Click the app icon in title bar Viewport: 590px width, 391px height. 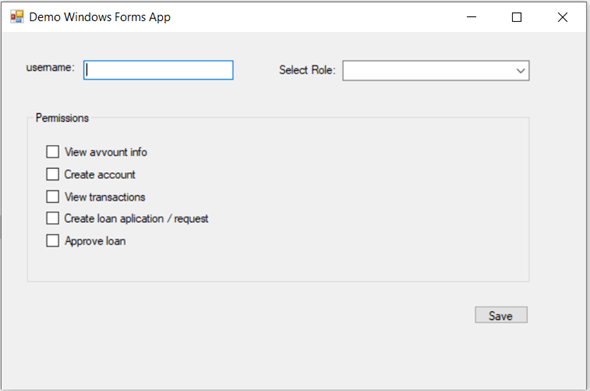17,17
